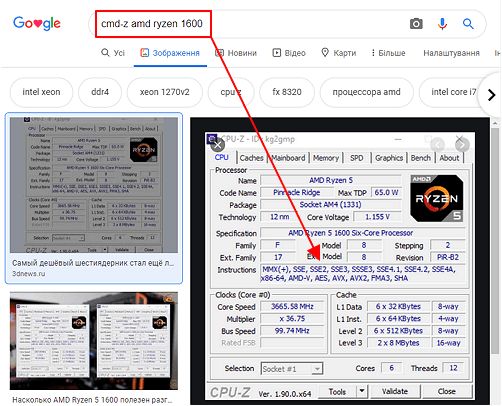Click the Tools button in CPU-Z
The width and height of the screenshot is (502, 406).
337,392
